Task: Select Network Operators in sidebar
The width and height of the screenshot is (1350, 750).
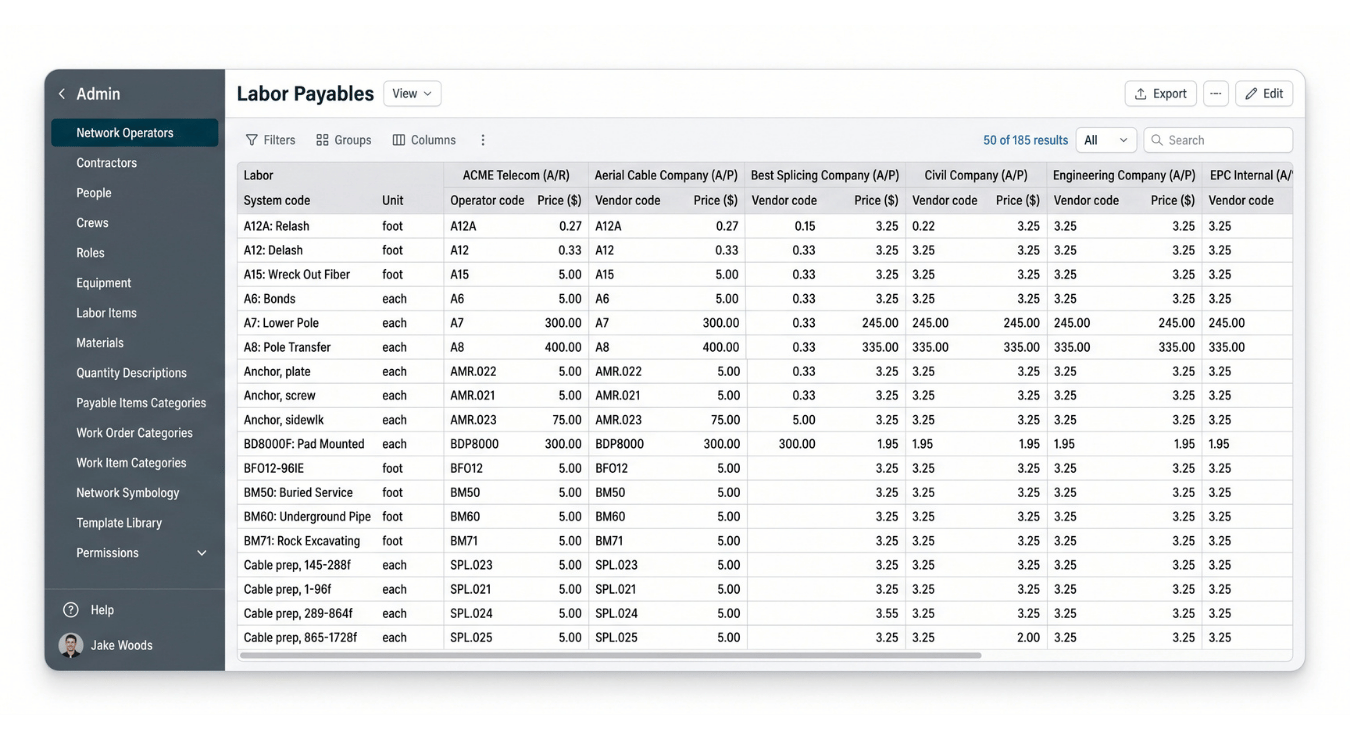Action: (x=135, y=133)
